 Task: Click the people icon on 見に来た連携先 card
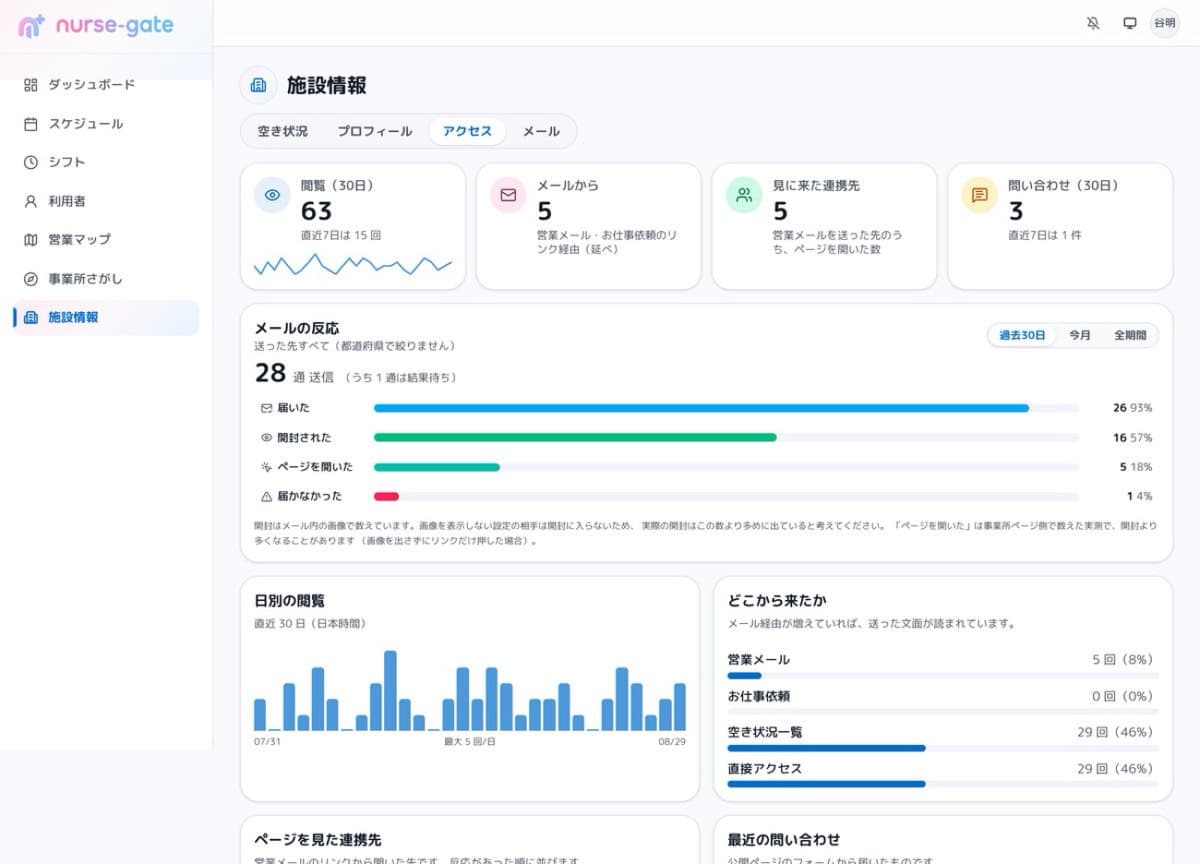coord(744,195)
